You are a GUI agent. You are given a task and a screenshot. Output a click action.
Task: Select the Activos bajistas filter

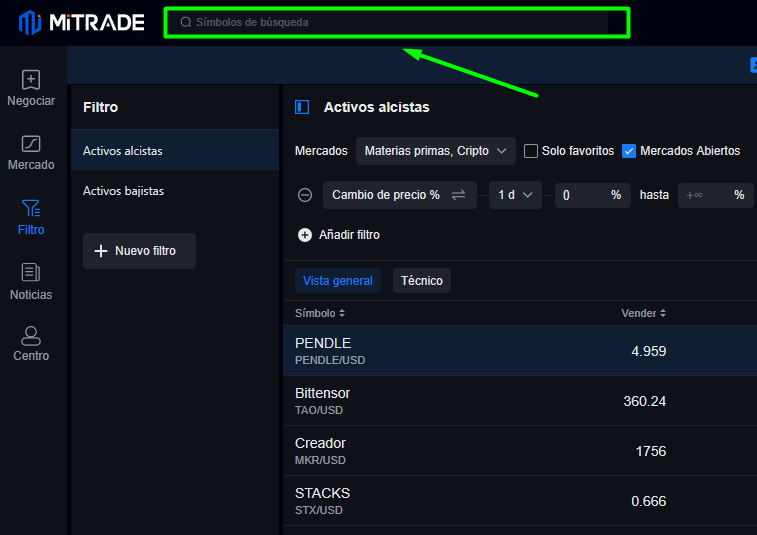(175, 191)
